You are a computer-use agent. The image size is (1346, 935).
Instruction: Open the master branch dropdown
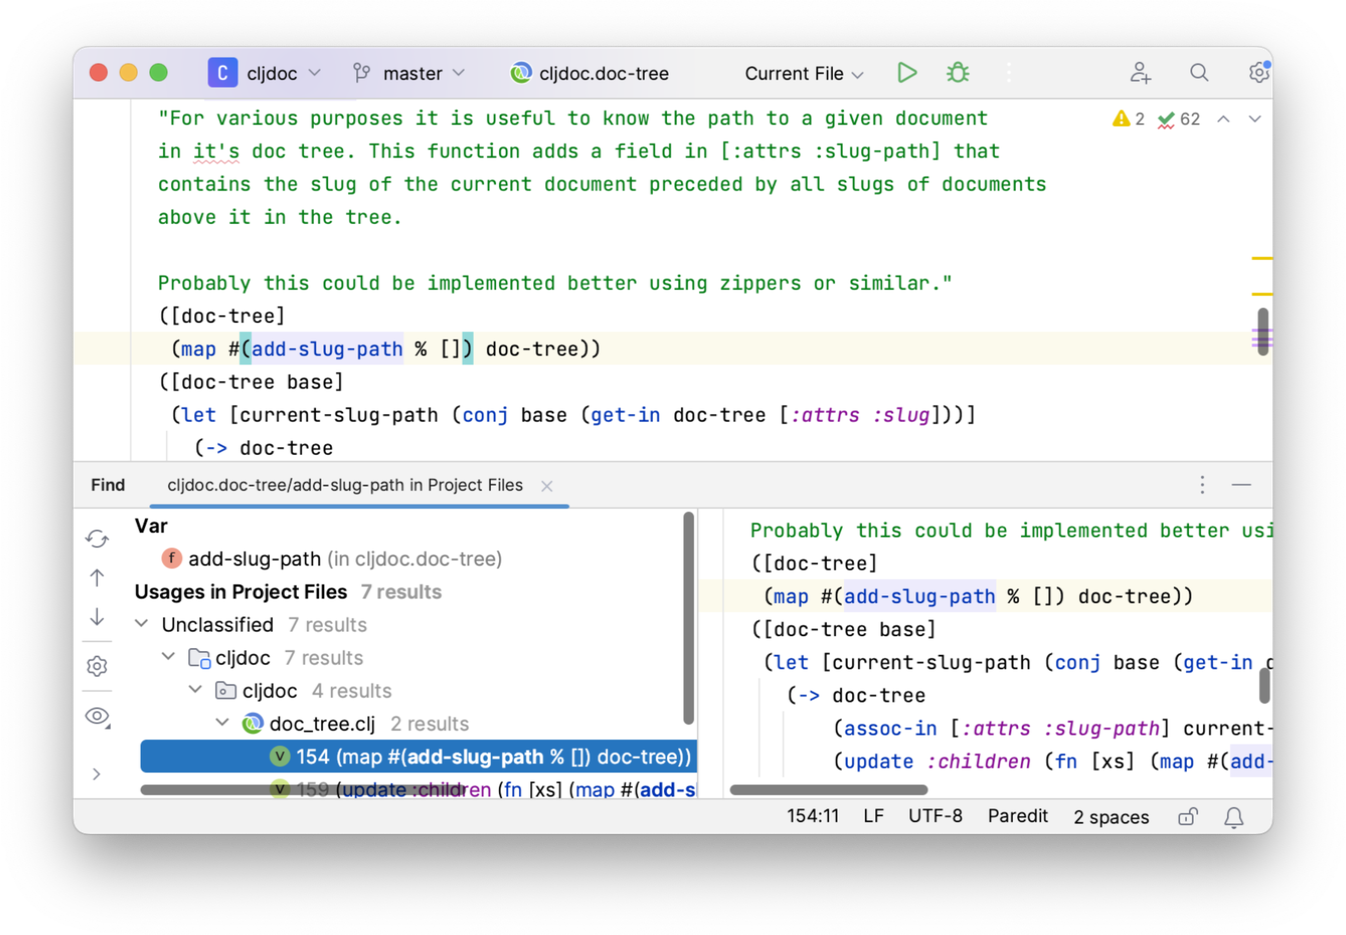pyautogui.click(x=424, y=73)
